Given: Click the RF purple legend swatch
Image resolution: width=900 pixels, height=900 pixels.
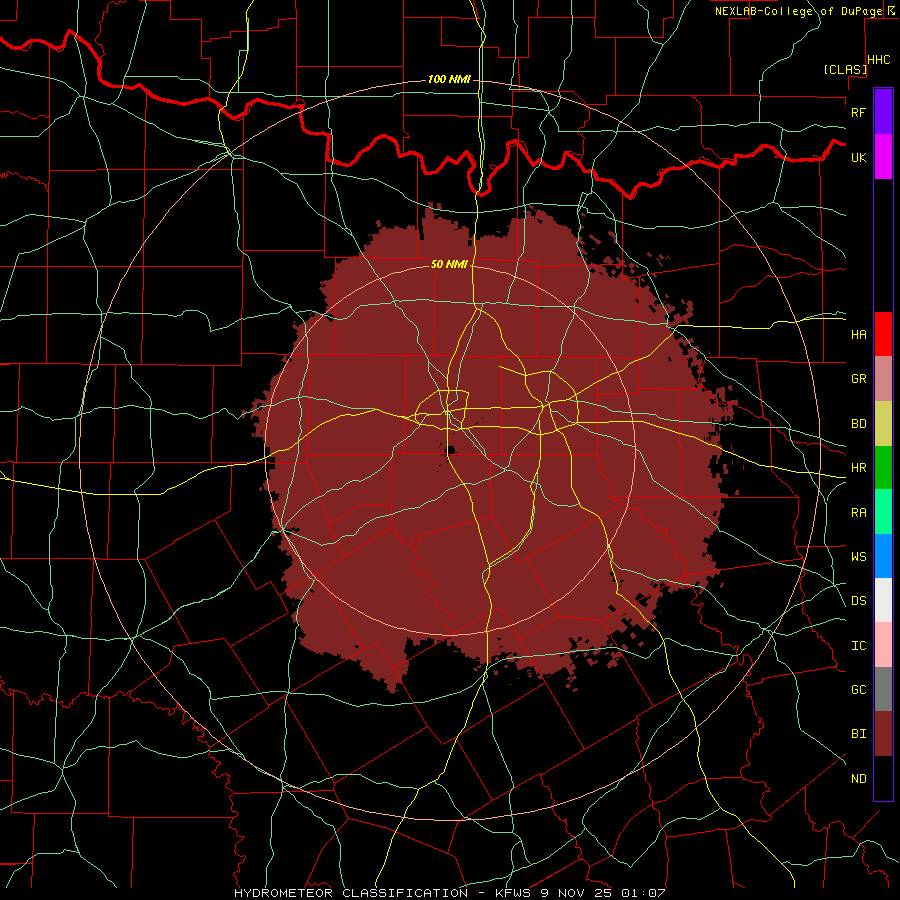Looking at the screenshot, I should pyautogui.click(x=883, y=111).
